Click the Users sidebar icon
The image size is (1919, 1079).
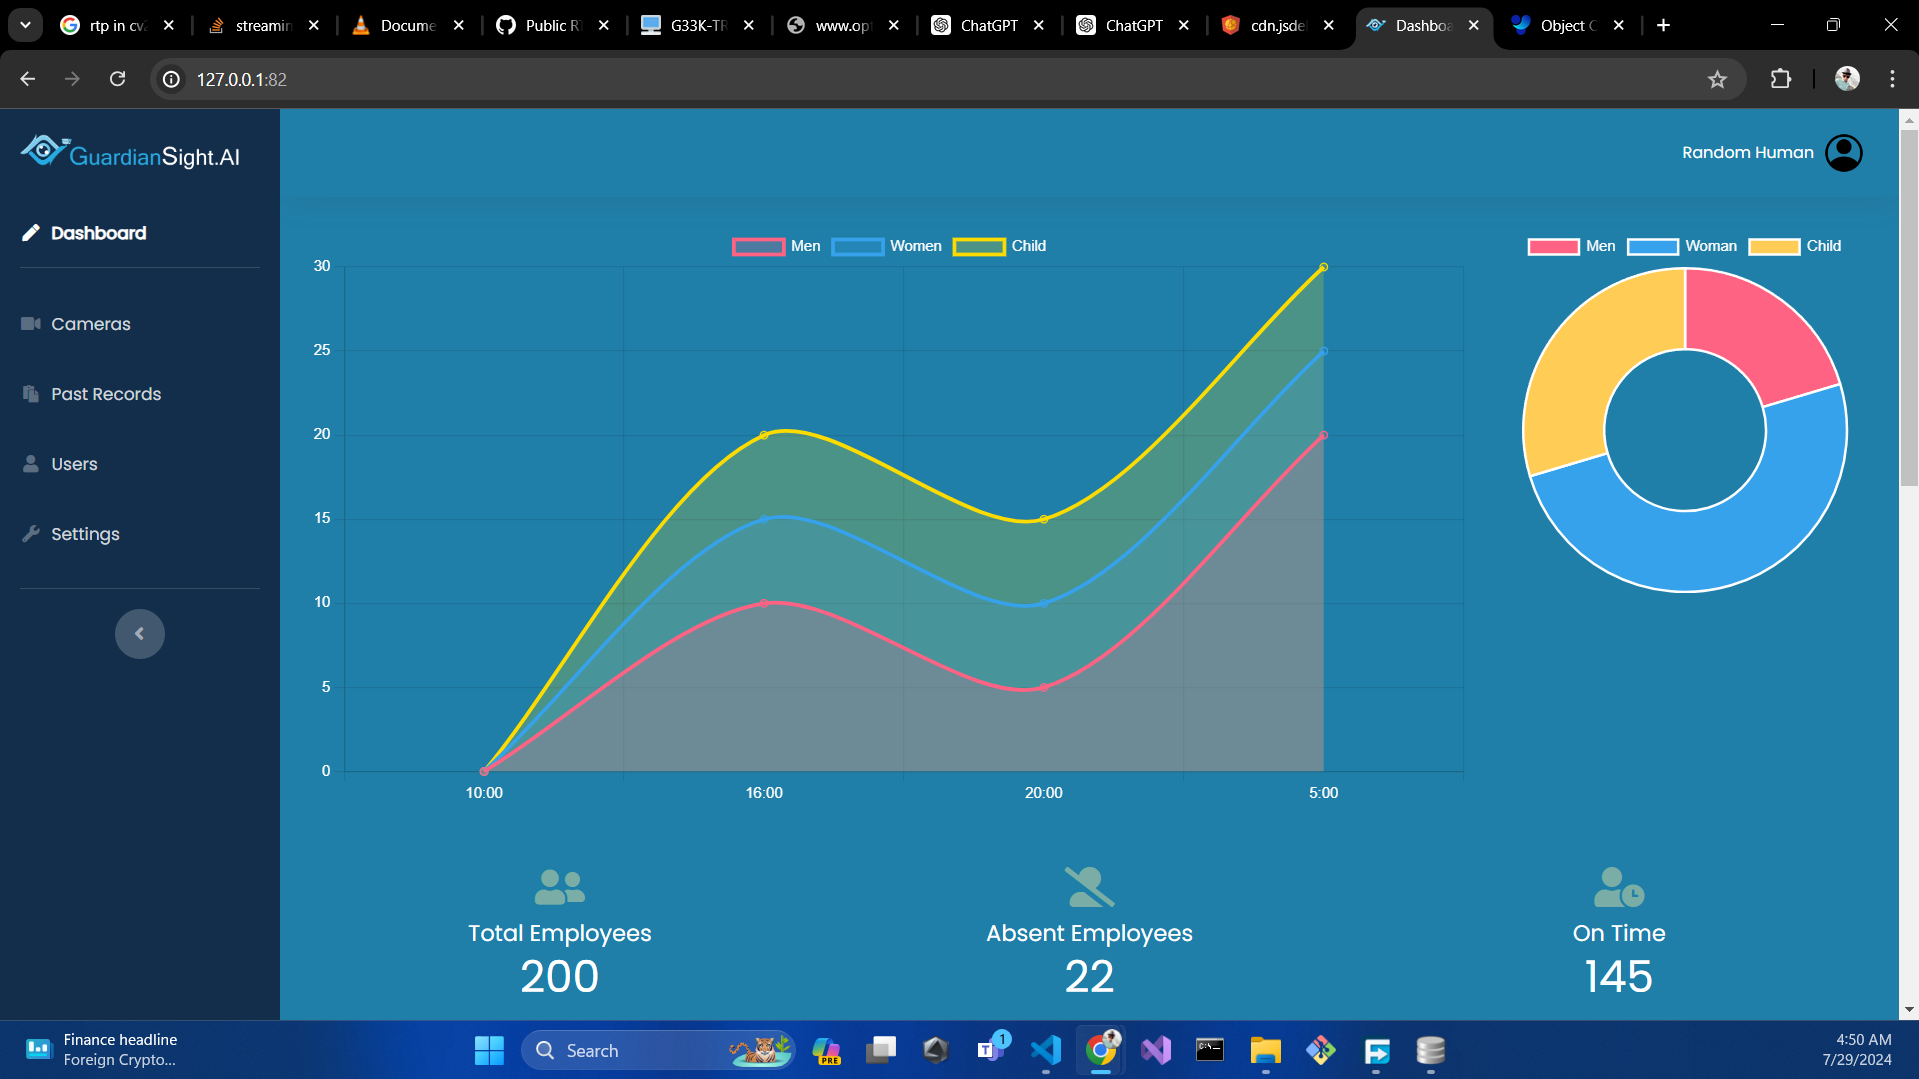pos(30,463)
